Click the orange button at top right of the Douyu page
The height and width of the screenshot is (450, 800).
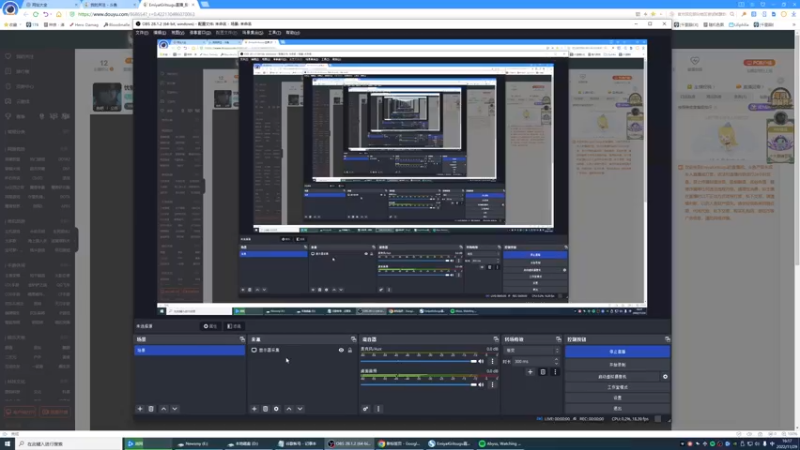tap(759, 63)
